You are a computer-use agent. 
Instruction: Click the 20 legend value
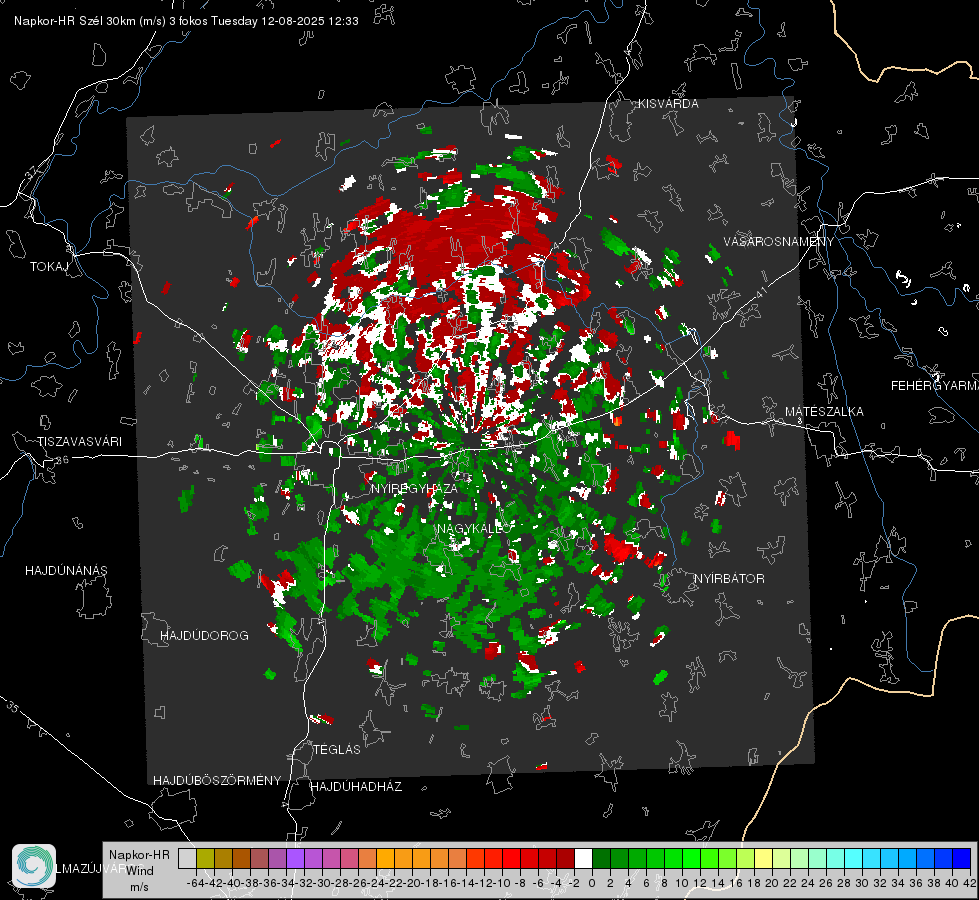(x=772, y=883)
